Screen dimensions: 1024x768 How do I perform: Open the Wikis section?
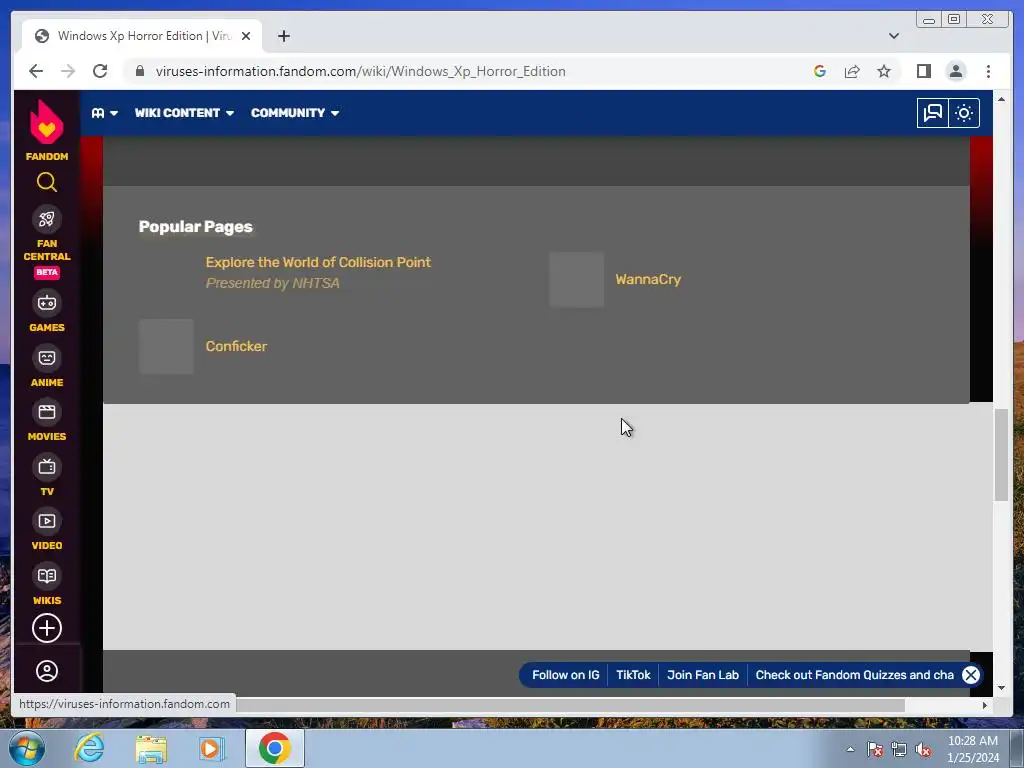point(46,584)
